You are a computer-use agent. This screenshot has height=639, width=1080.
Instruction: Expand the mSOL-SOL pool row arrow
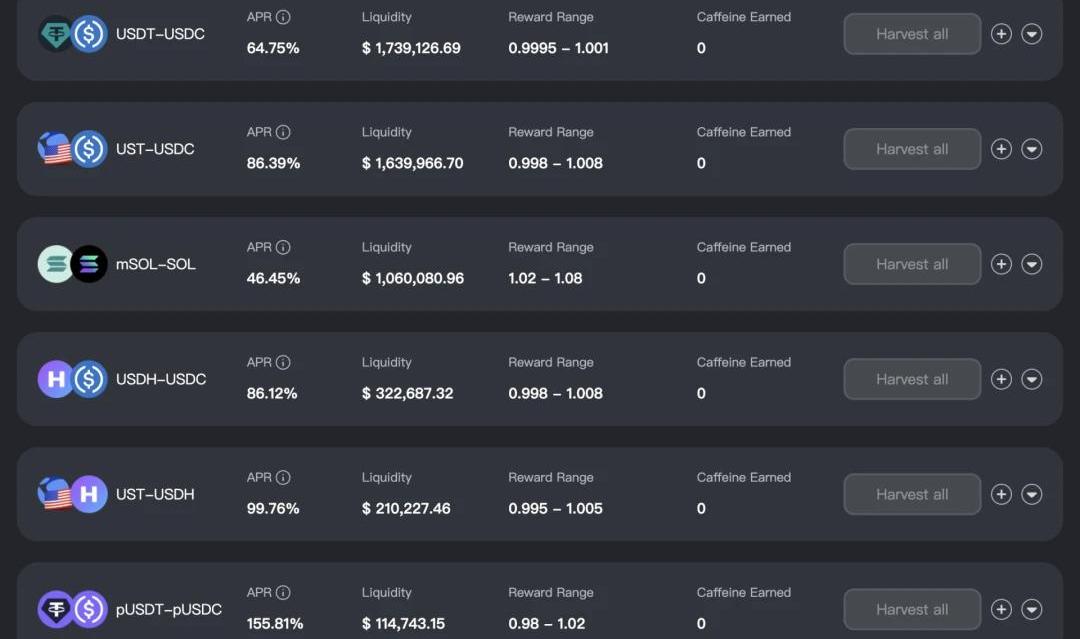pyautogui.click(x=1031, y=264)
